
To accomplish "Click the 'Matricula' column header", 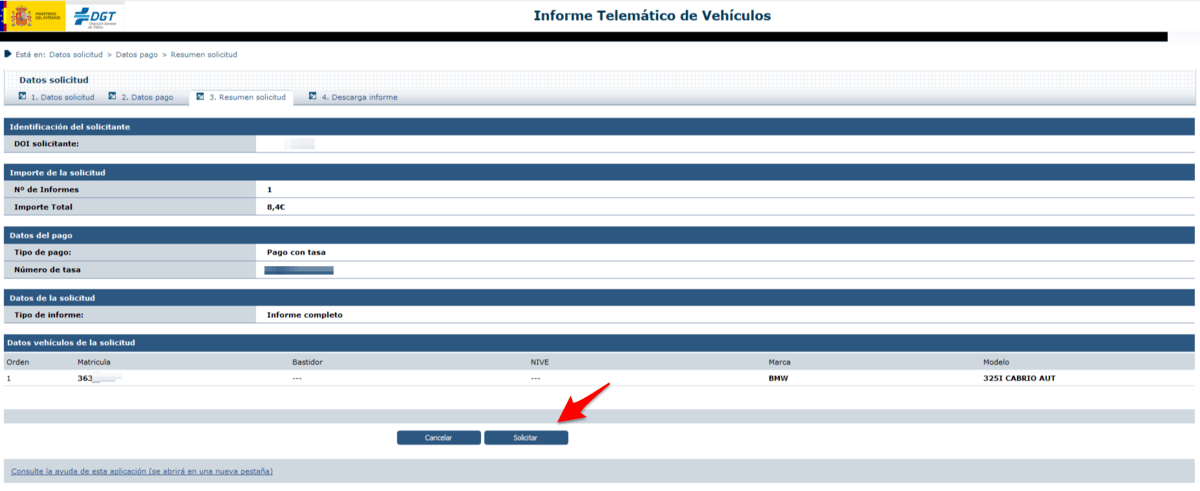I will click(94, 361).
